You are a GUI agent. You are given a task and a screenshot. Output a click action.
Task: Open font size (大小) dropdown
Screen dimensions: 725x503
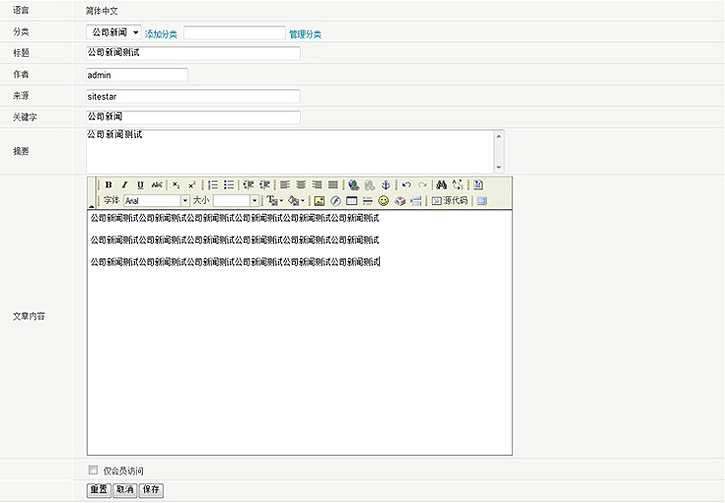pos(236,201)
